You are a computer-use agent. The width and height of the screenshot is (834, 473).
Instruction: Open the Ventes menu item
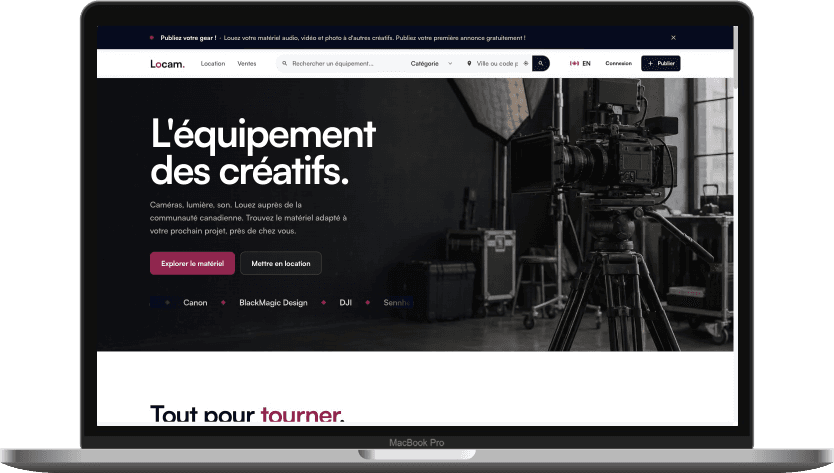click(x=247, y=63)
